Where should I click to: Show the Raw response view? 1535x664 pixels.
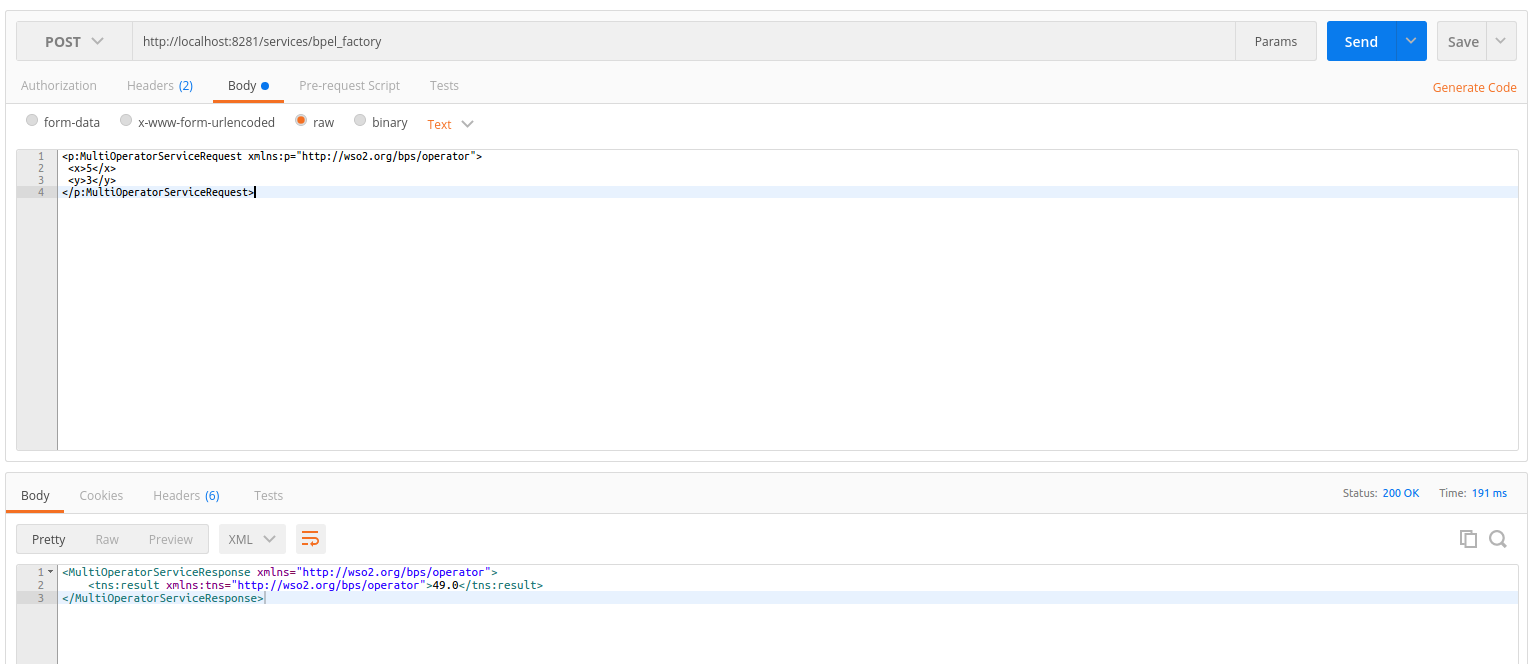(107, 538)
